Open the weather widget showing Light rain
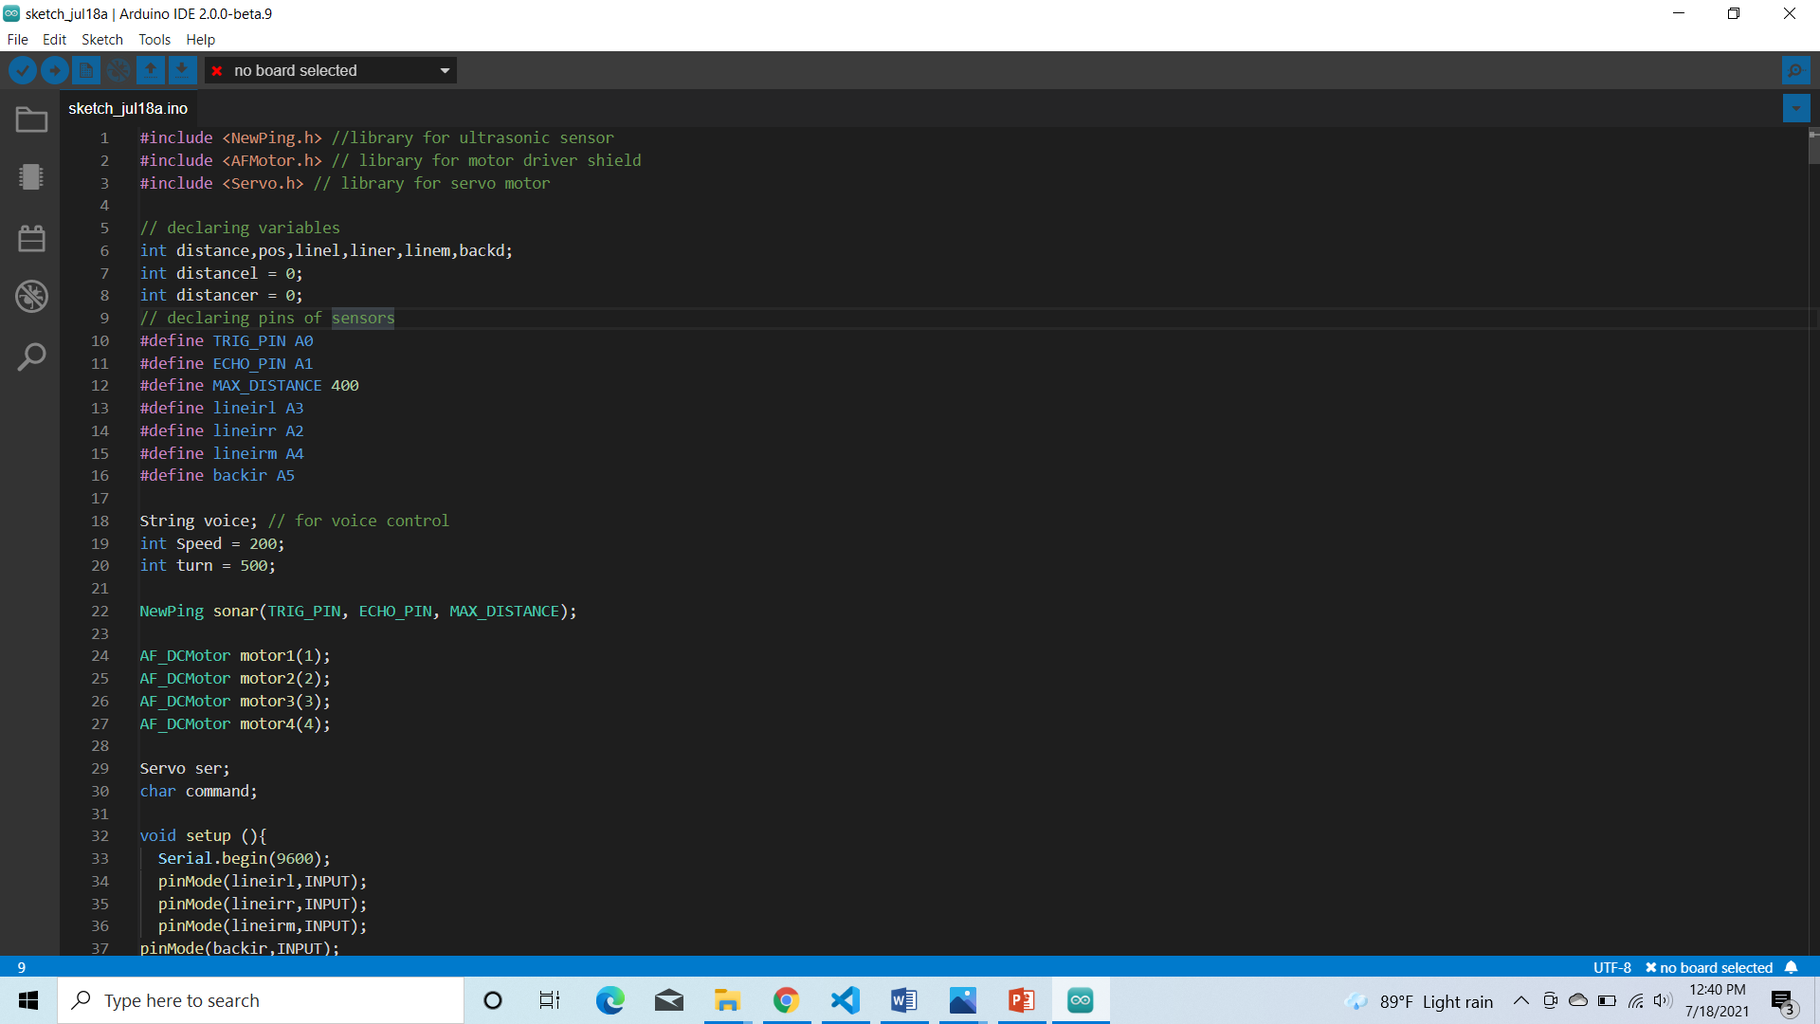The width and height of the screenshot is (1820, 1024). click(x=1420, y=1001)
